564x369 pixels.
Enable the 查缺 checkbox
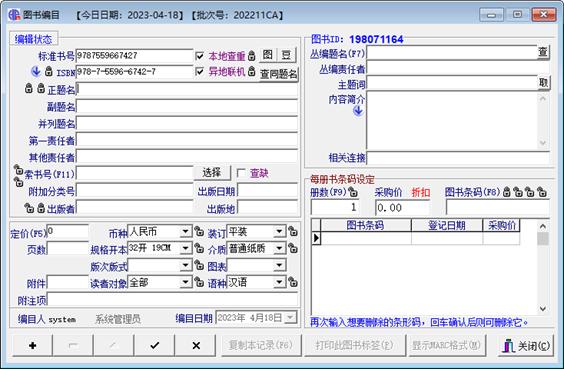241,173
